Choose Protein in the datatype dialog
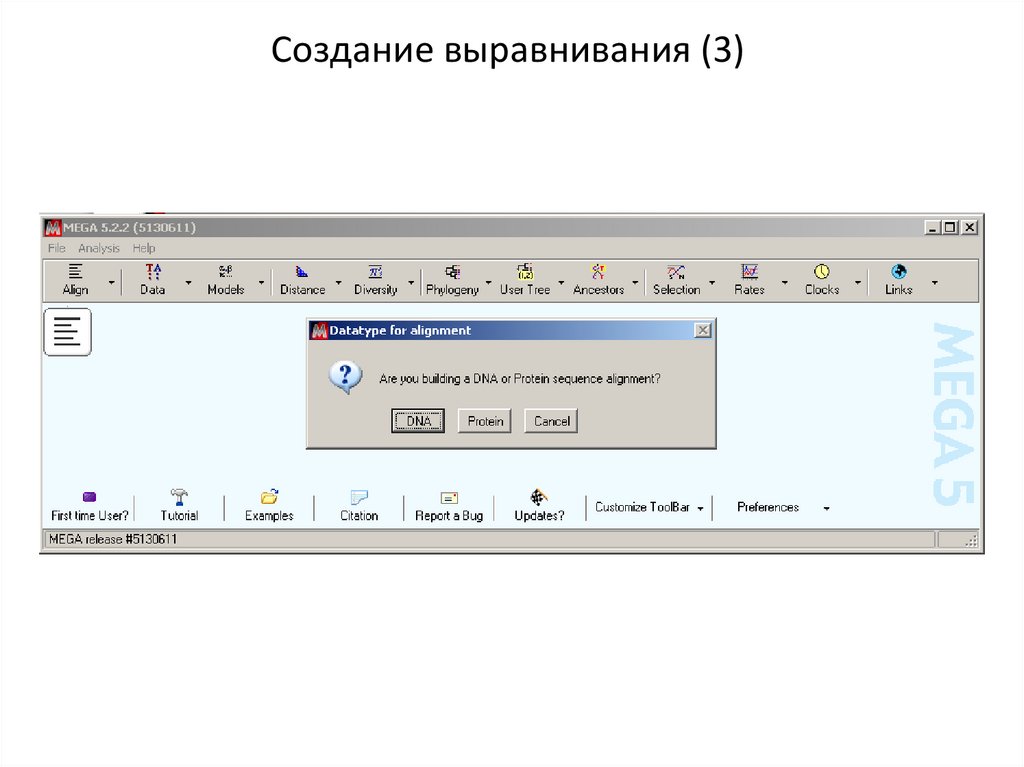This screenshot has width=1024, height=767. point(485,421)
